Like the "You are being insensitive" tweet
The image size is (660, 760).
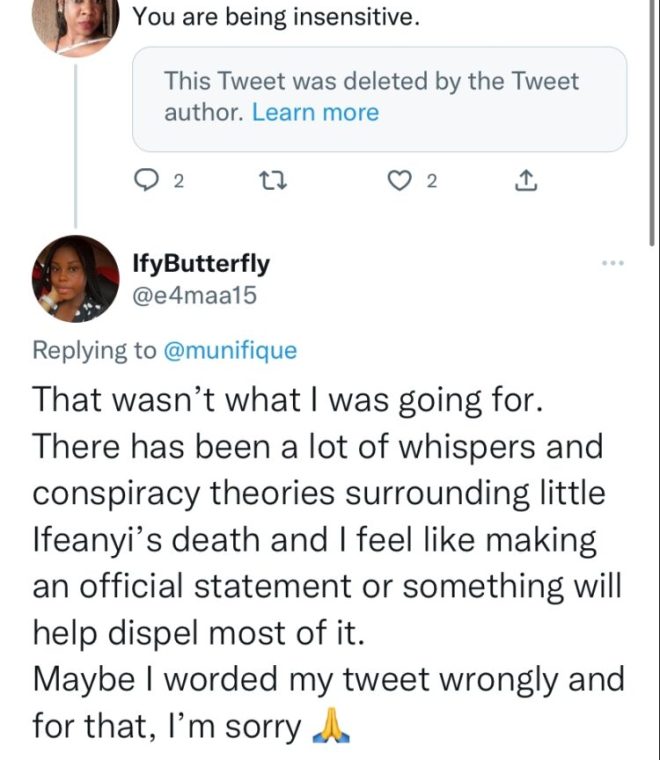(400, 181)
